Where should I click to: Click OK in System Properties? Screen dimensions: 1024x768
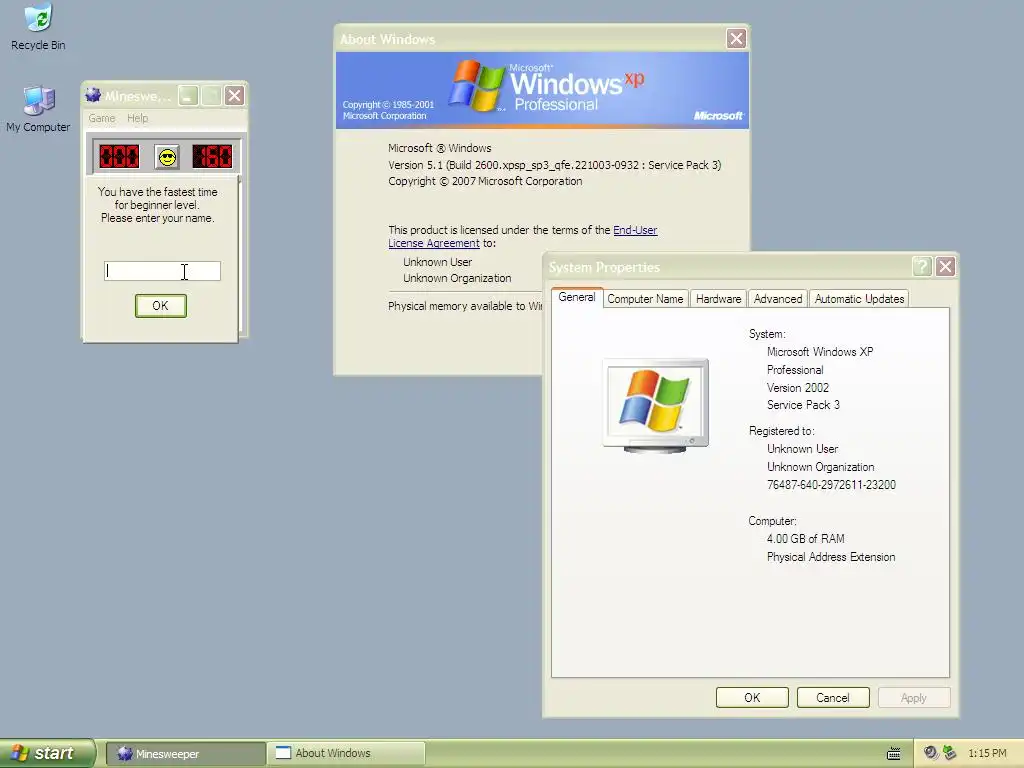point(752,697)
